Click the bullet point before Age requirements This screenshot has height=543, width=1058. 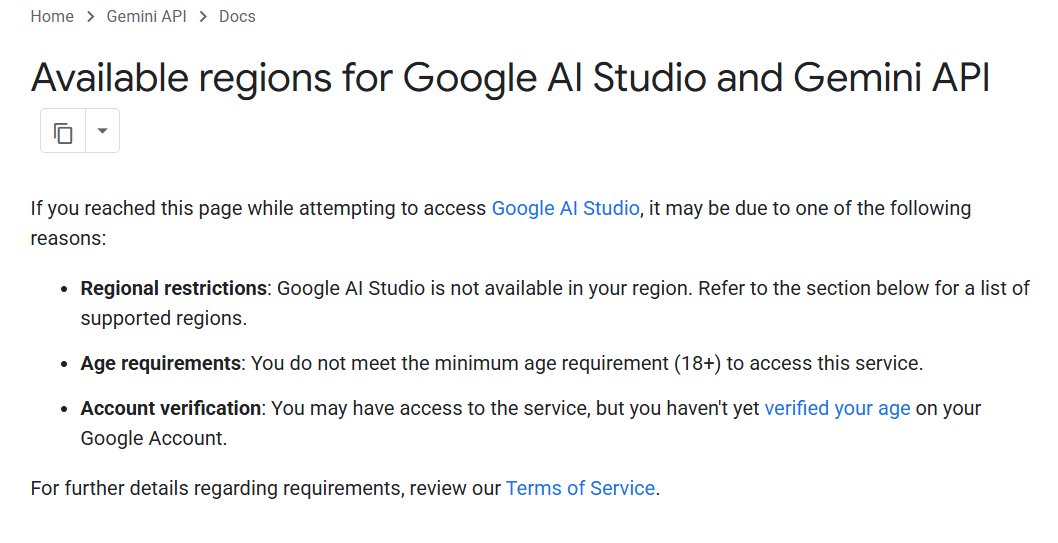[67, 363]
